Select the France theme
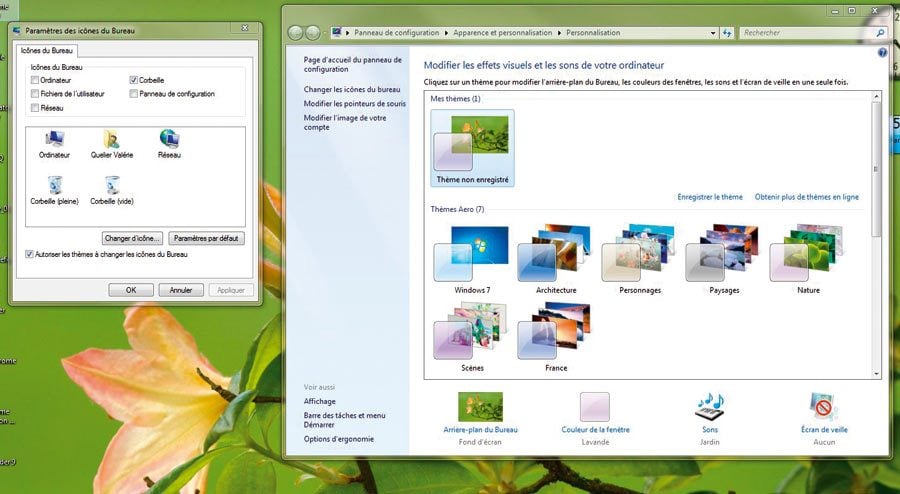Image resolution: width=900 pixels, height=494 pixels. click(x=556, y=338)
